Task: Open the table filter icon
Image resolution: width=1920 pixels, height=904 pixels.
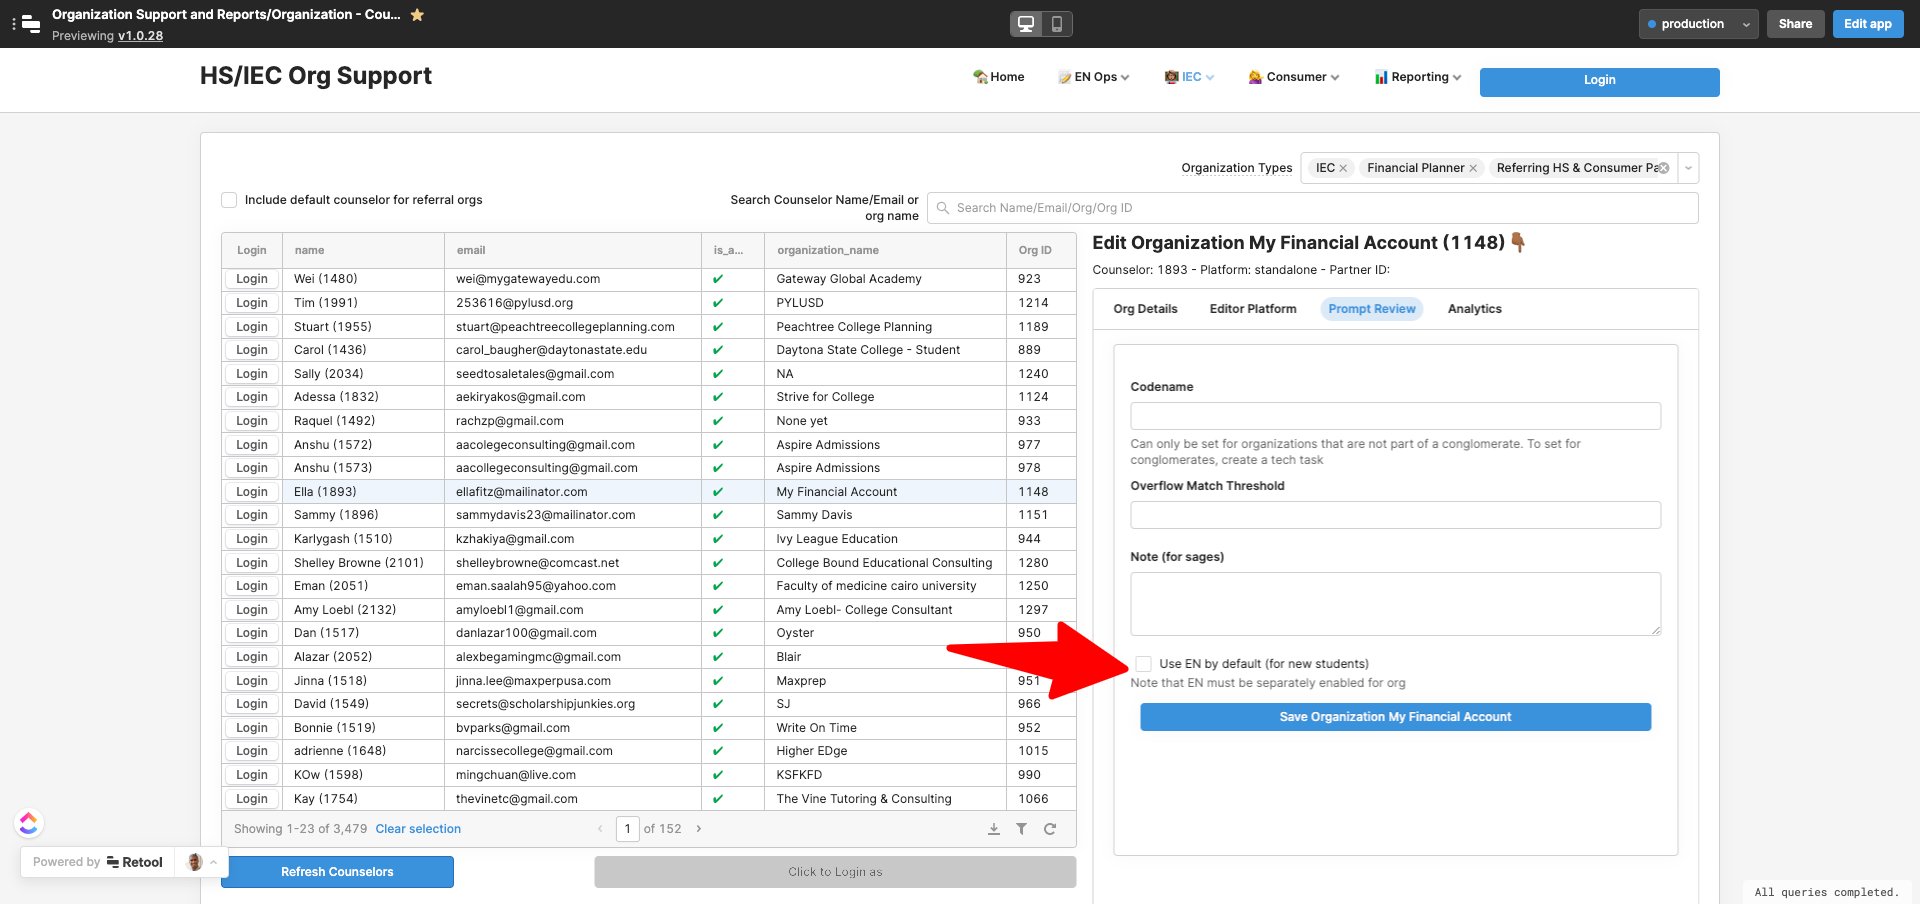Action: [1022, 829]
